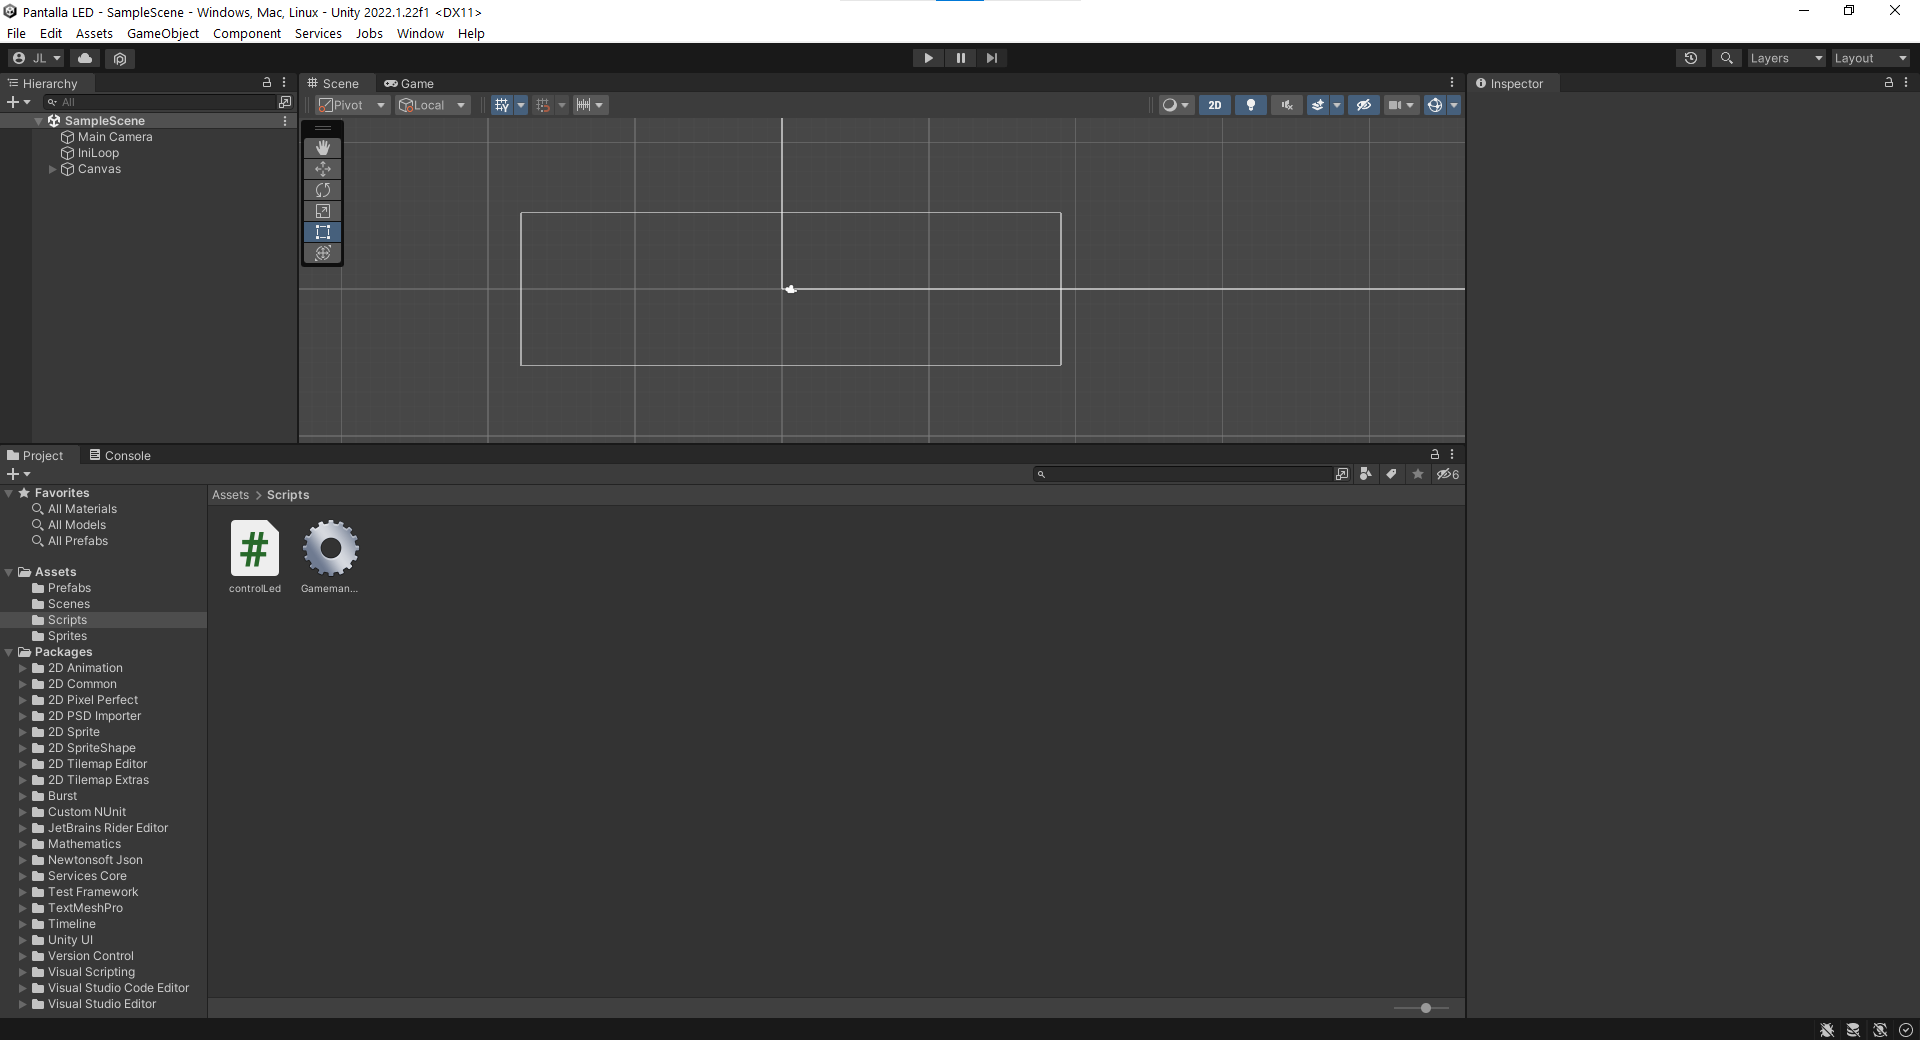1920x1040 pixels.
Task: Click the grid visibility icon in the Scene toolbar
Action: coord(501,105)
